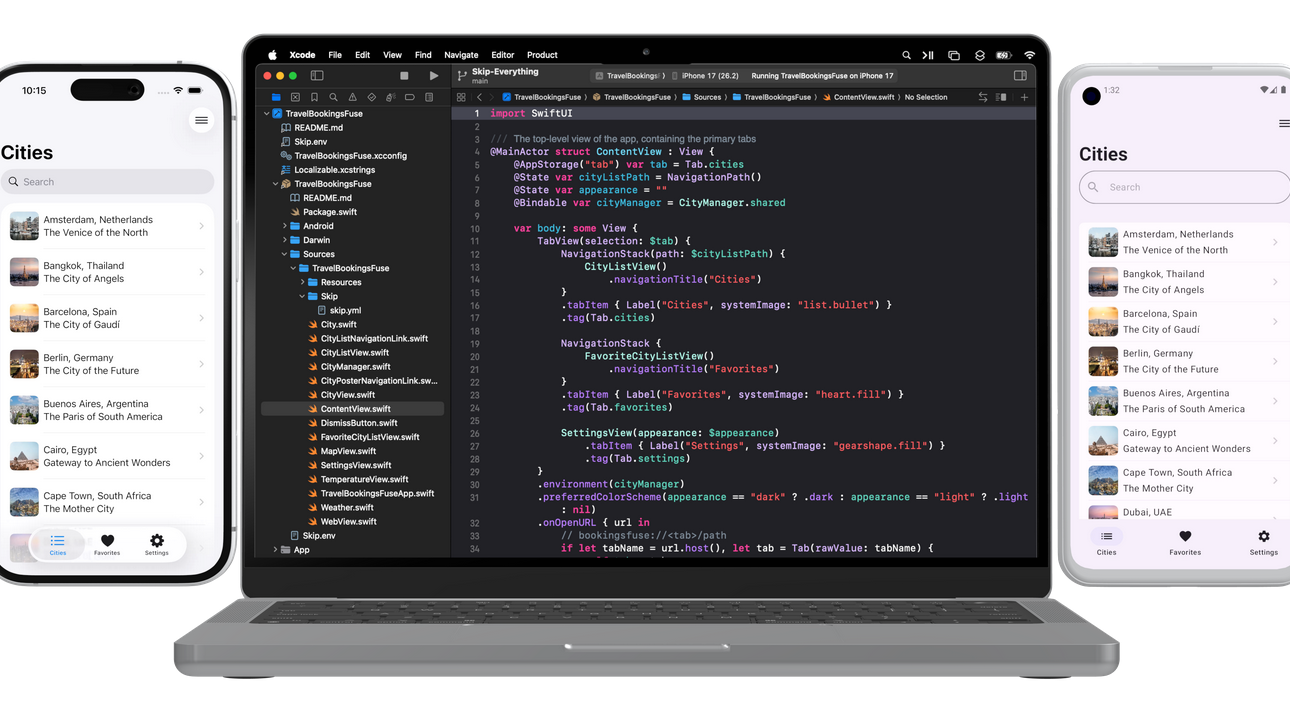This screenshot has height=705, width=1290.
Task: Go back in editor history
Action: pos(479,98)
